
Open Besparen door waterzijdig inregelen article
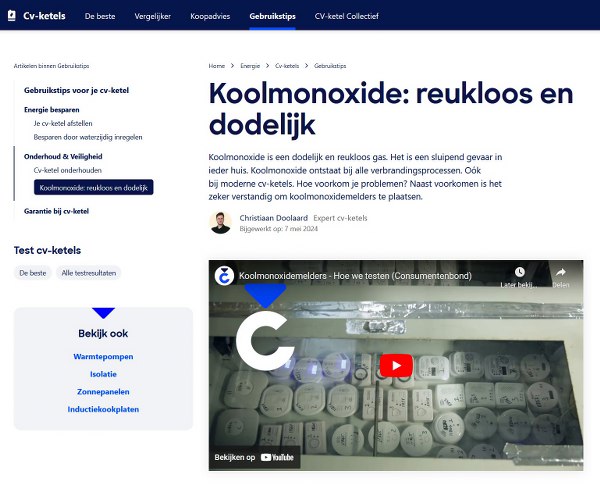[88, 137]
